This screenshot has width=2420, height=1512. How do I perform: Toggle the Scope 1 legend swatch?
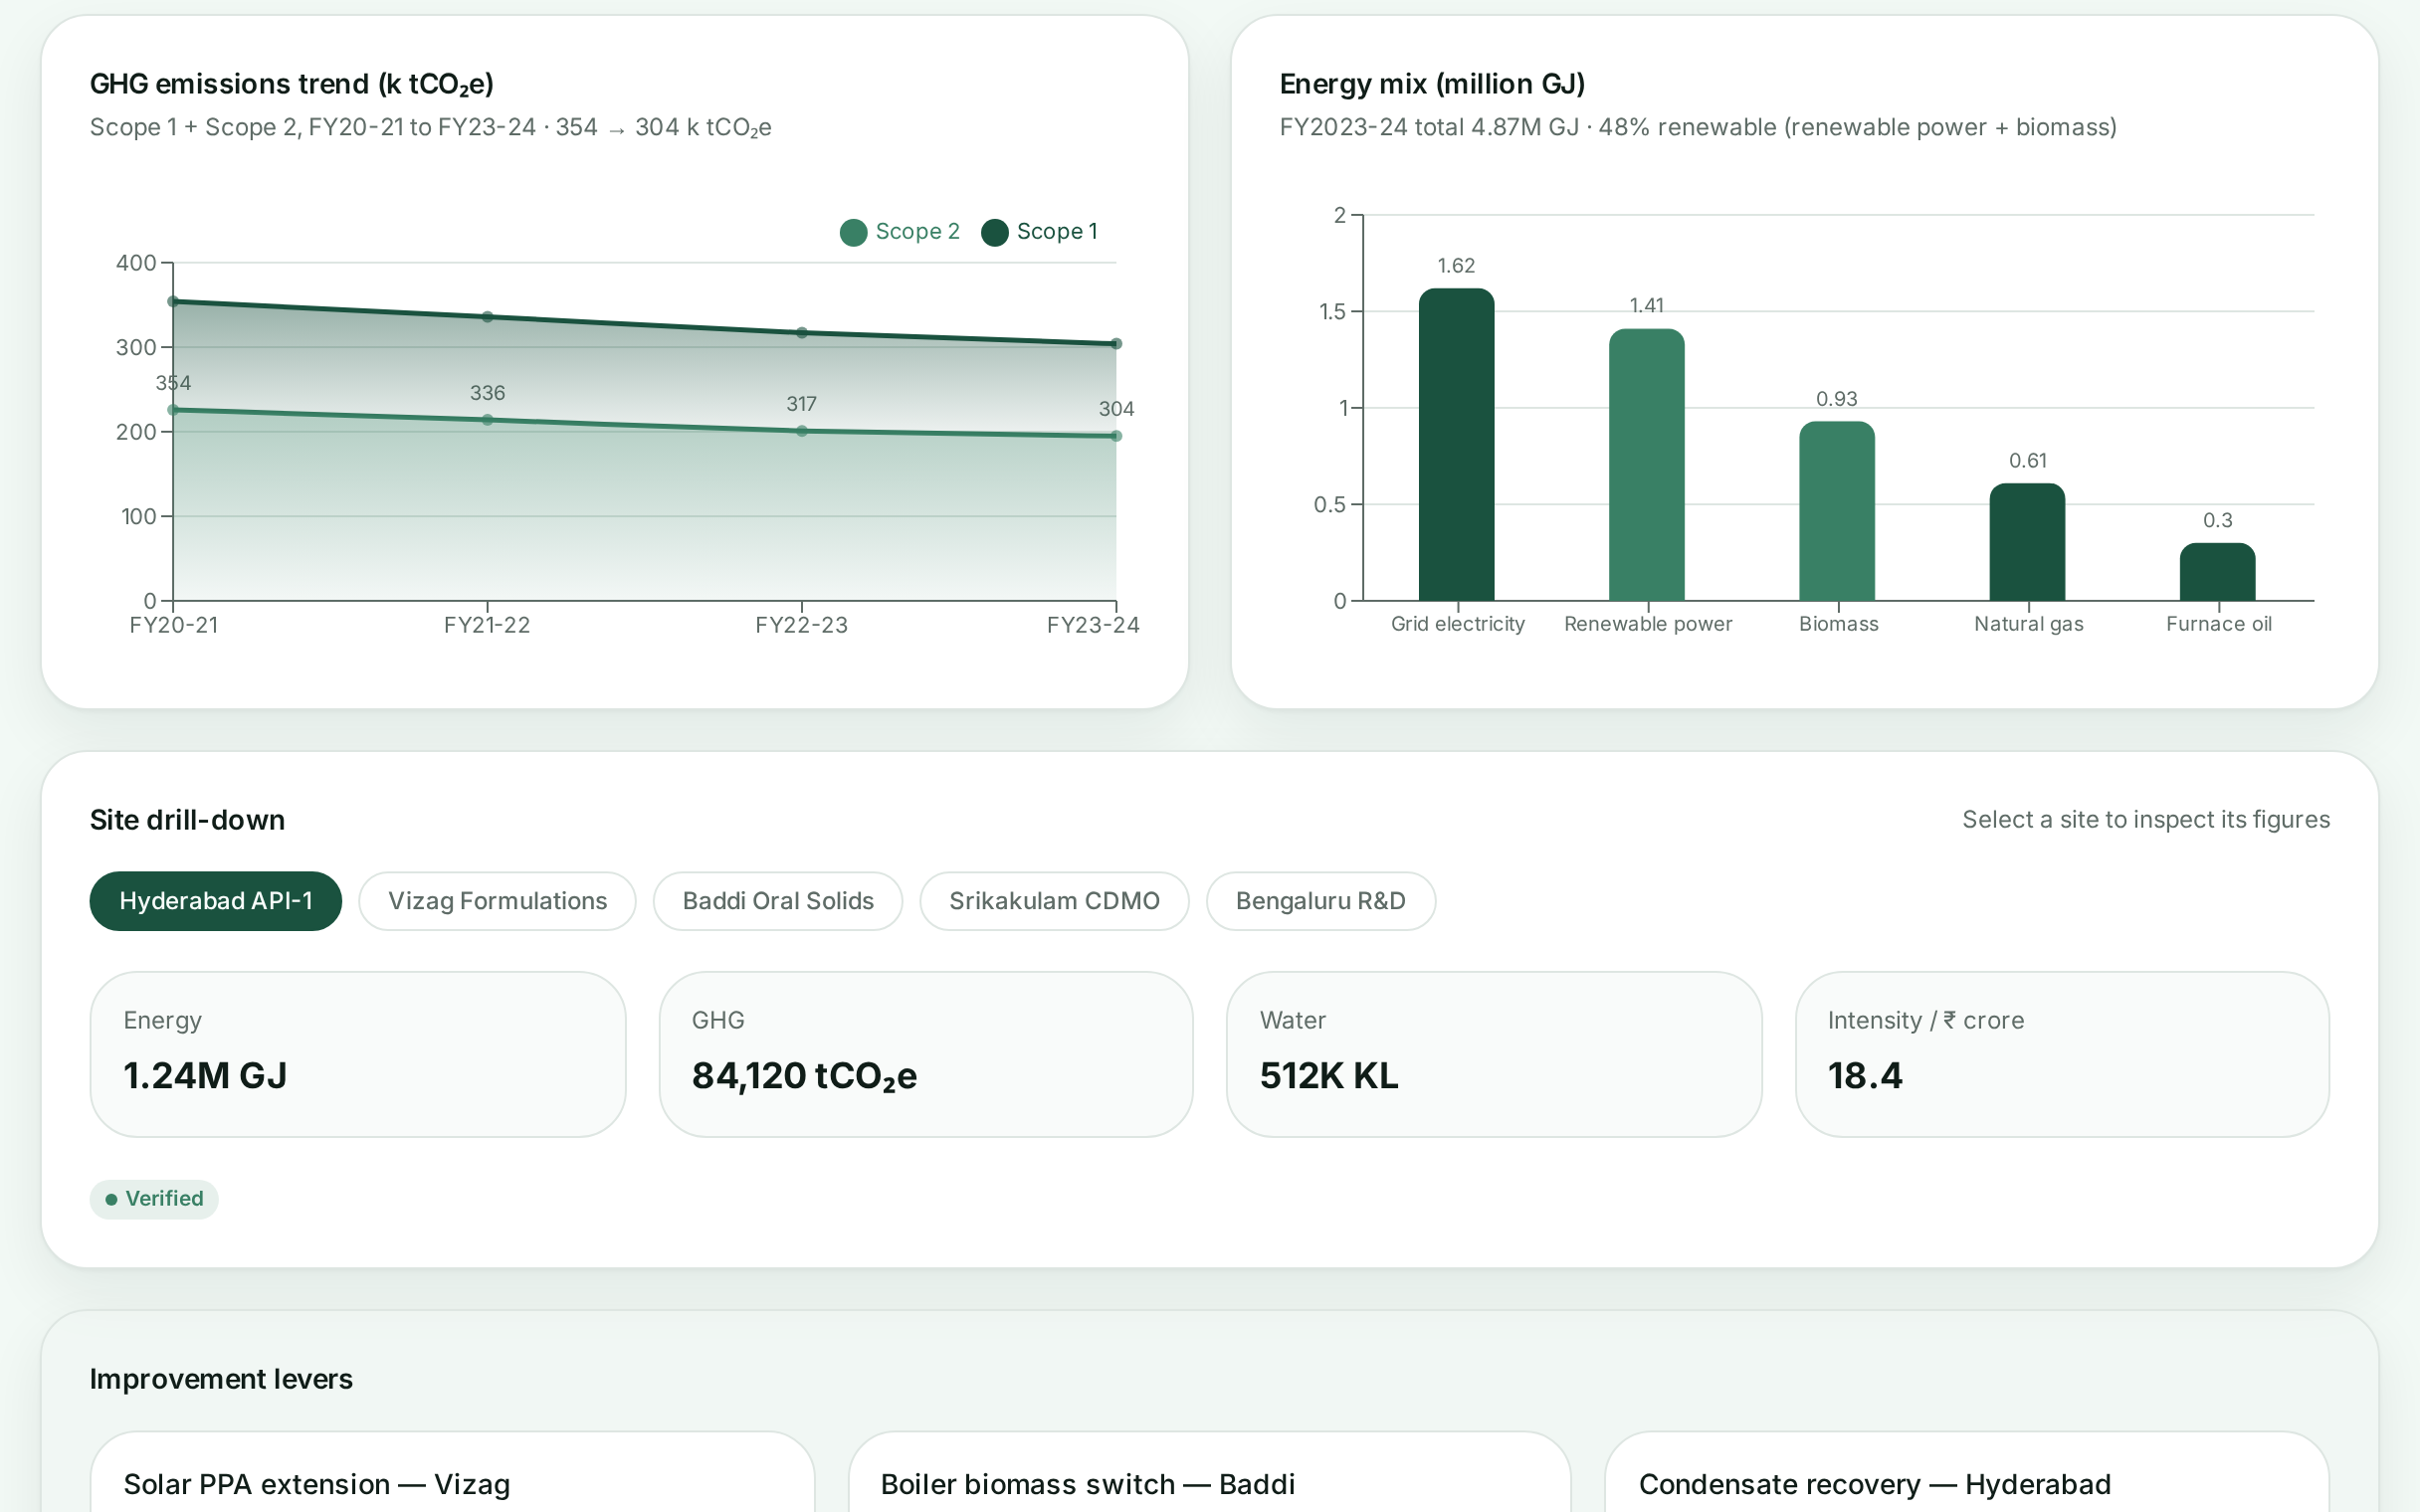coord(994,232)
